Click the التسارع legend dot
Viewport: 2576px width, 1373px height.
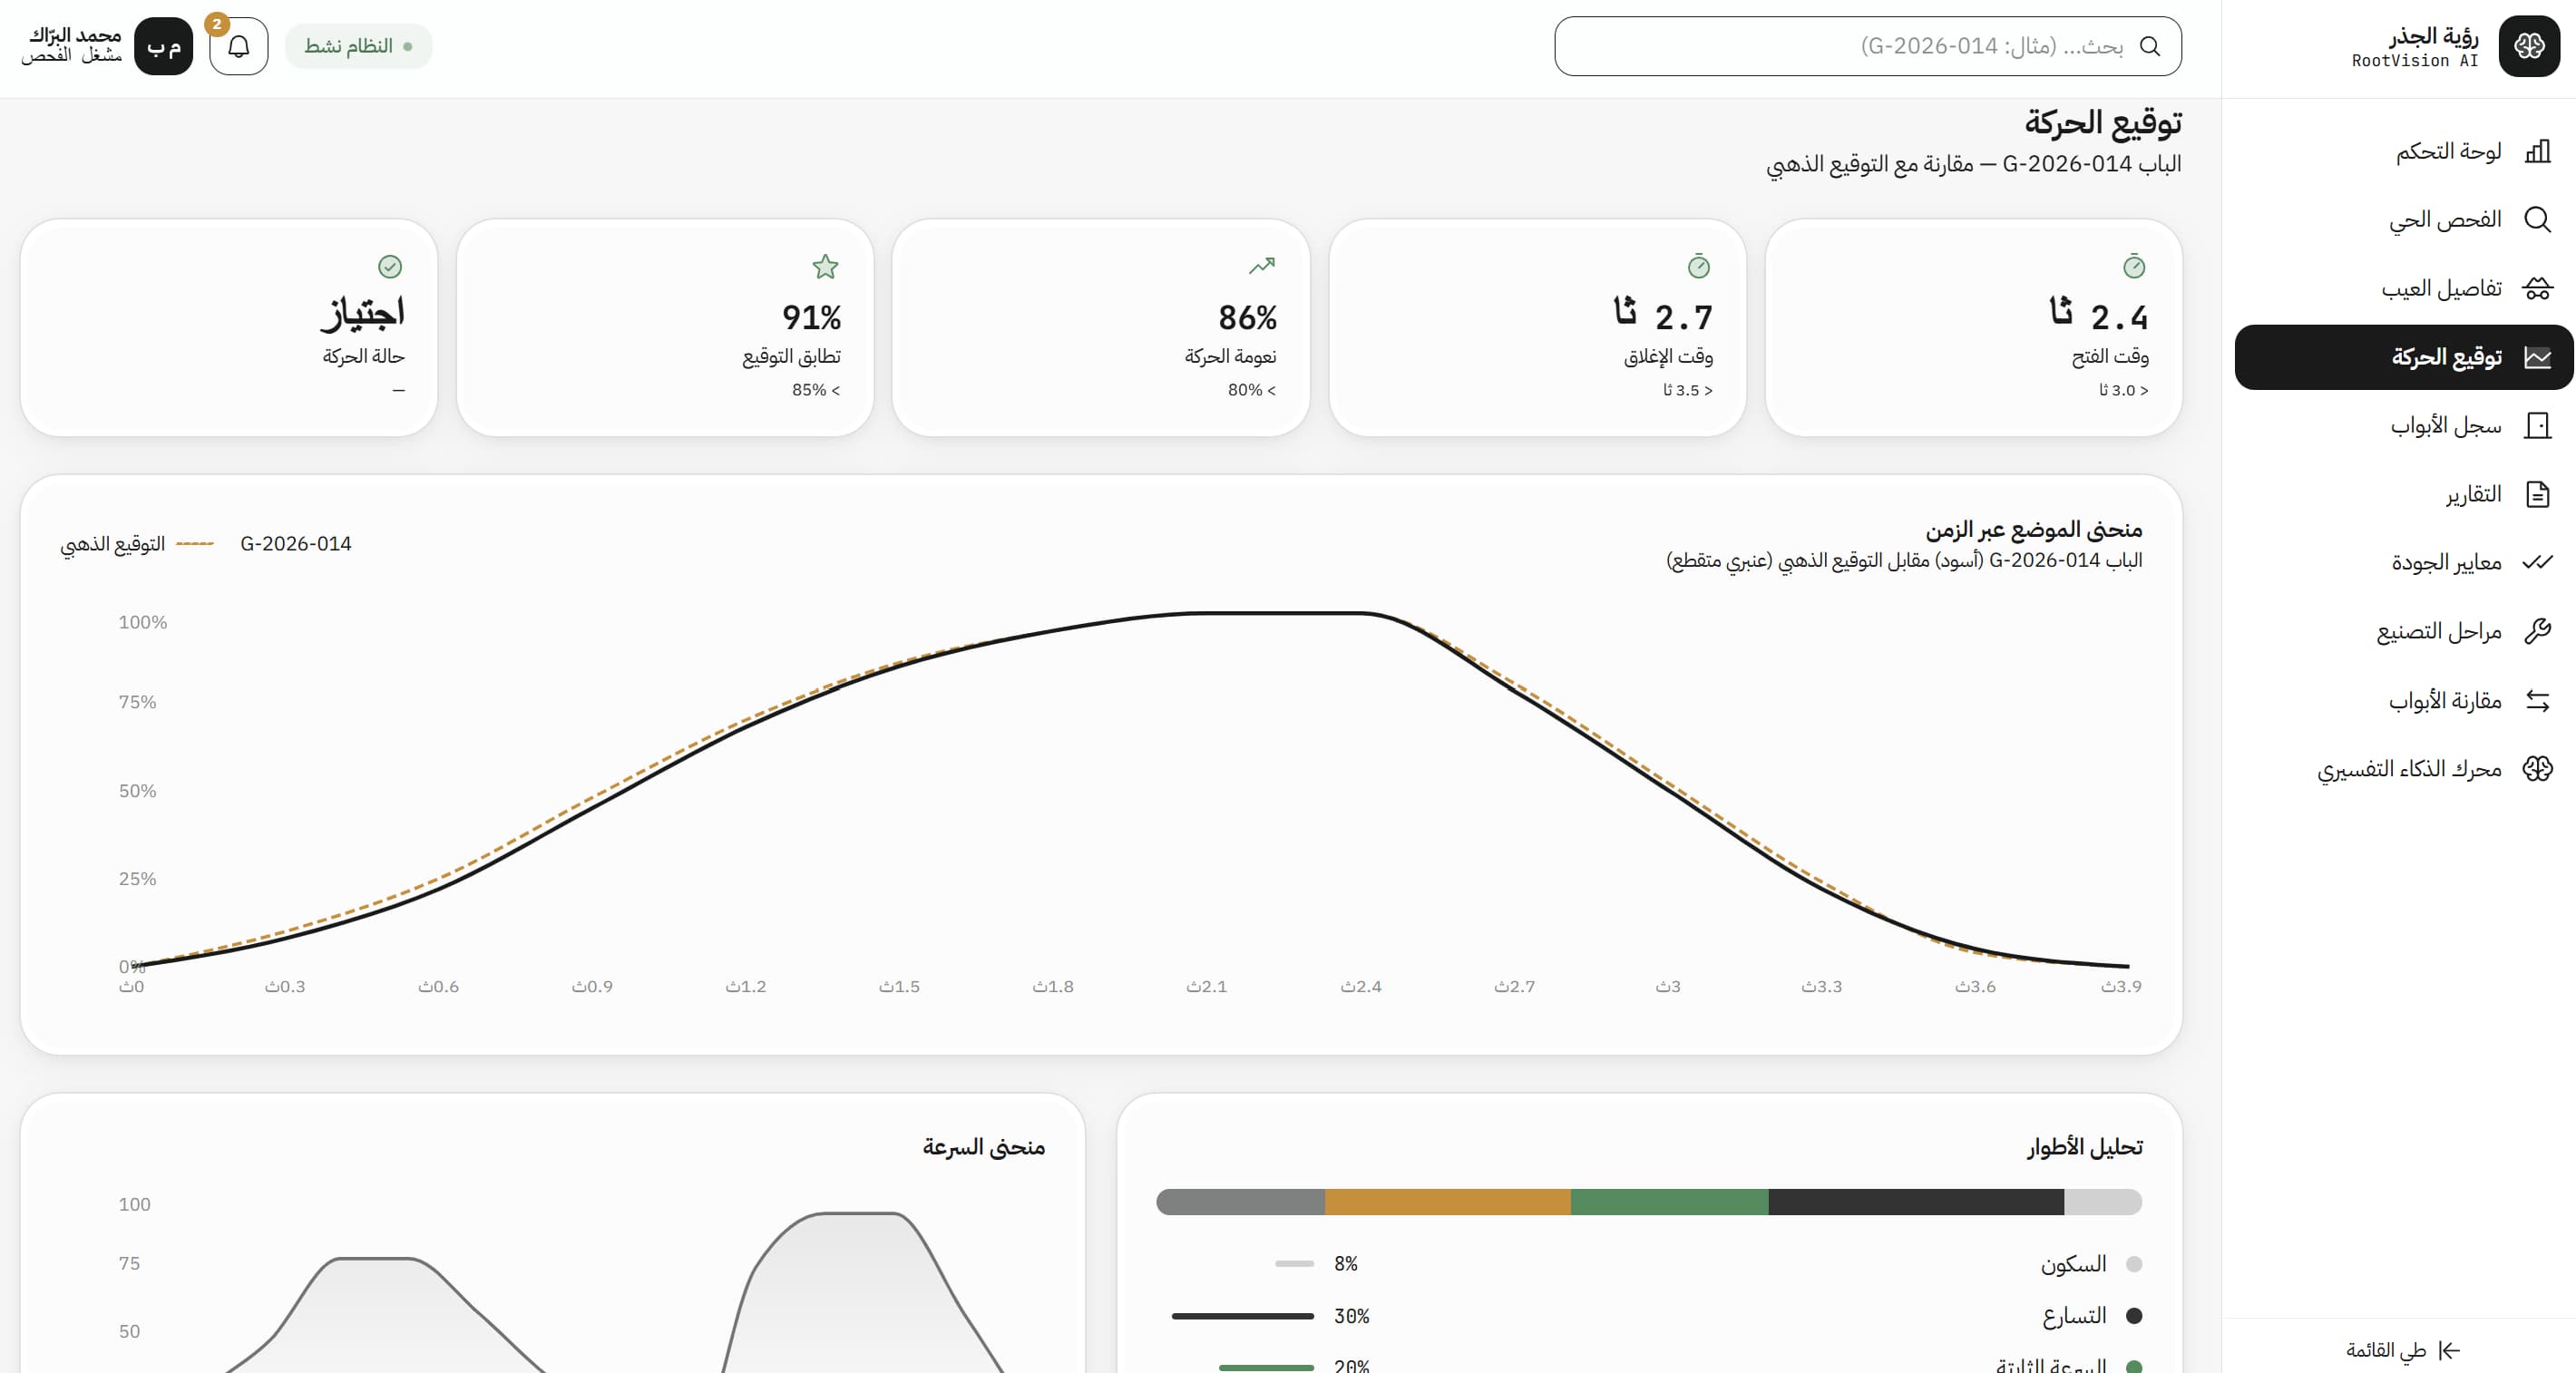pyautogui.click(x=2134, y=1316)
